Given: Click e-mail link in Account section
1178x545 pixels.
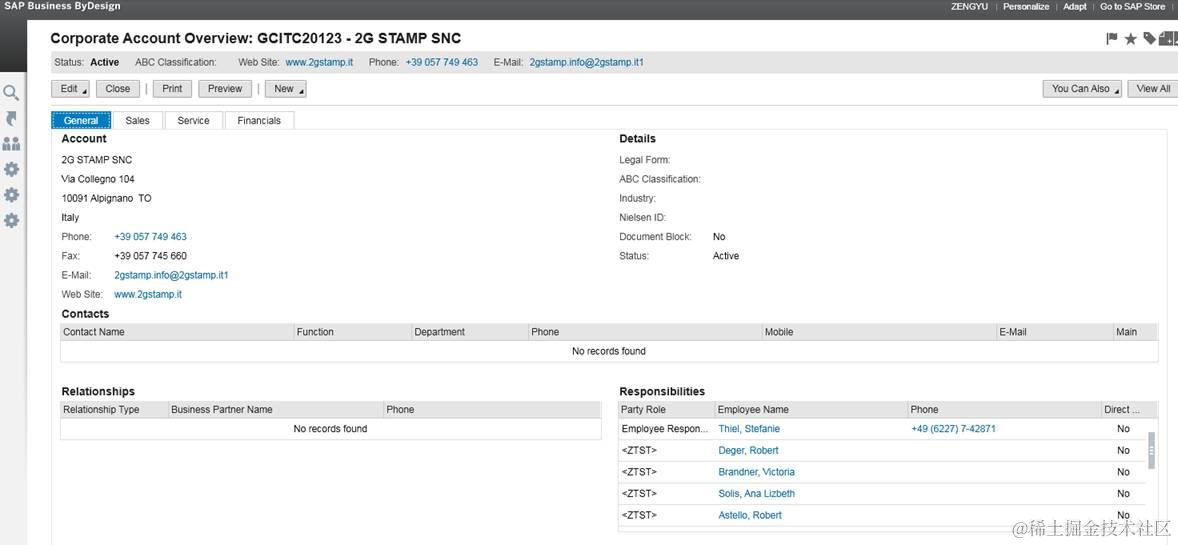Looking at the screenshot, I should (171, 275).
